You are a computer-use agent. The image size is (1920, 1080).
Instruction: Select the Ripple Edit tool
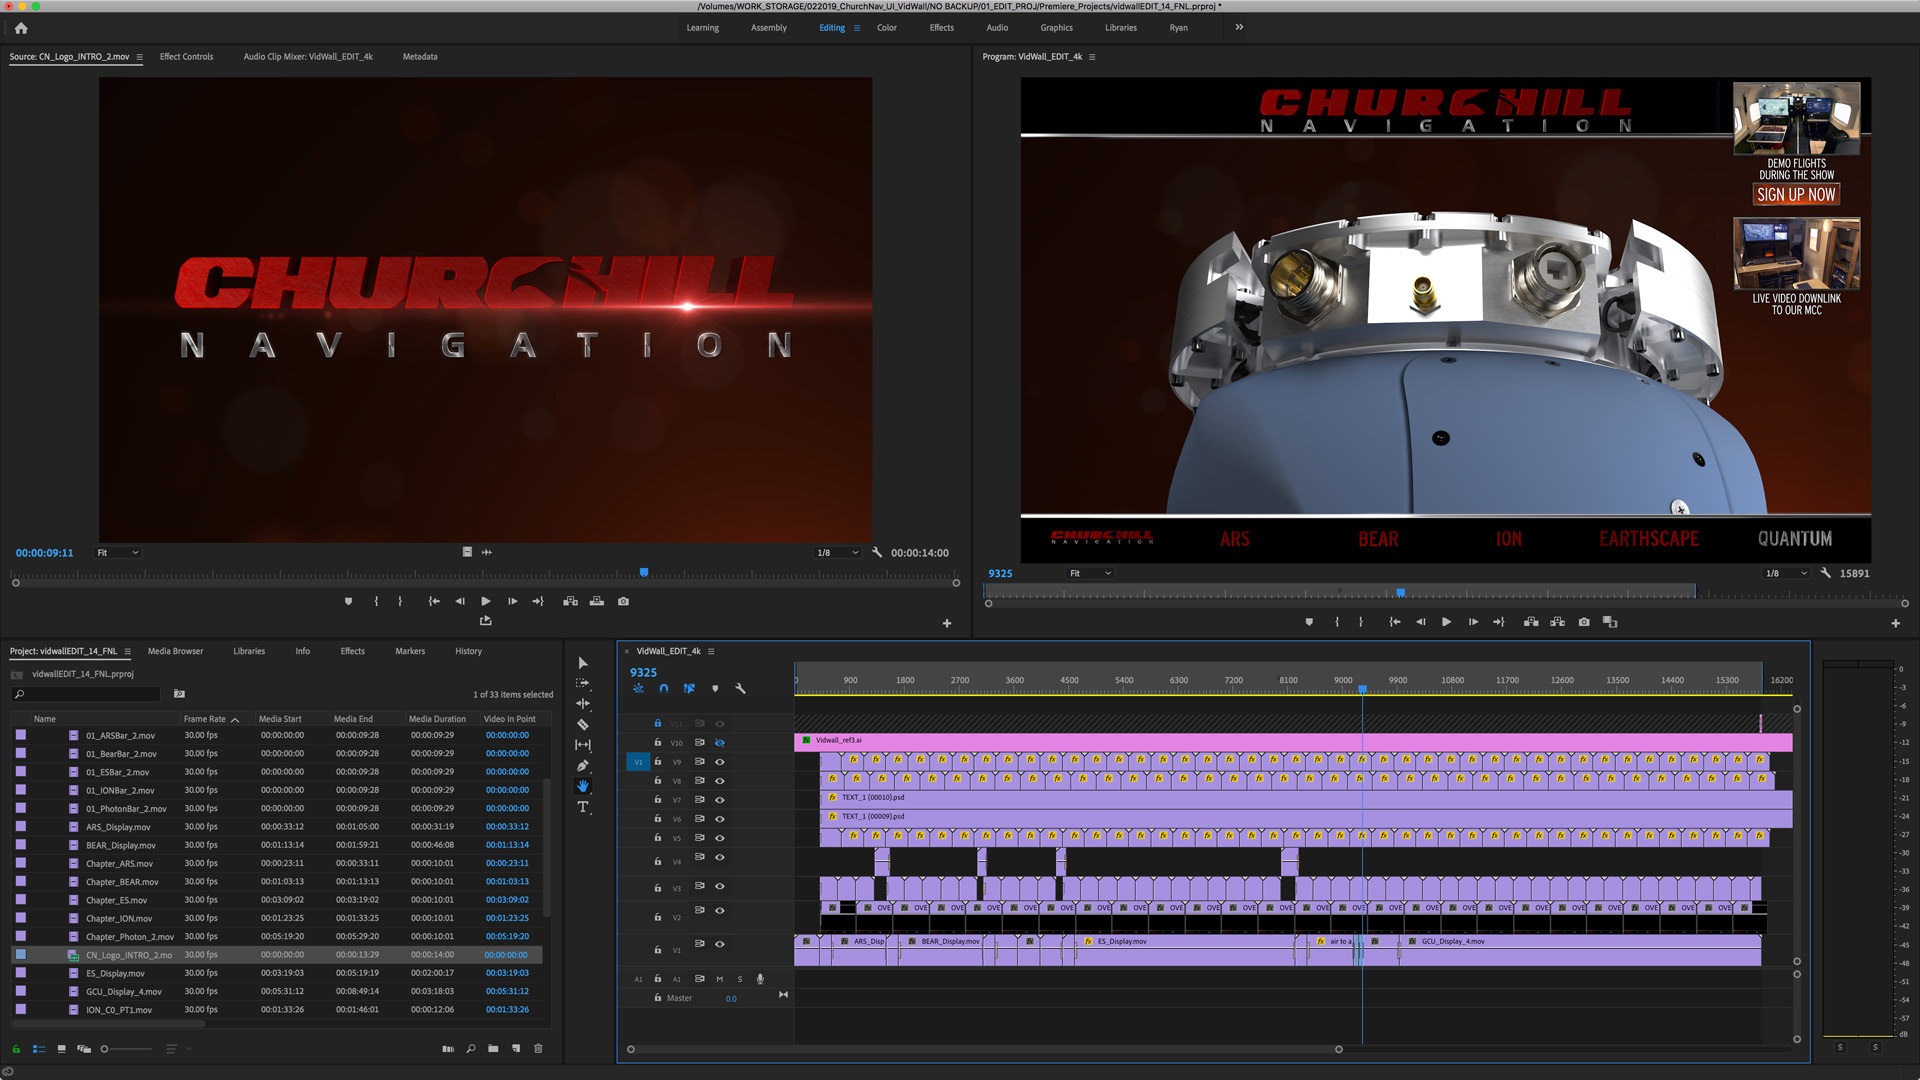[583, 703]
